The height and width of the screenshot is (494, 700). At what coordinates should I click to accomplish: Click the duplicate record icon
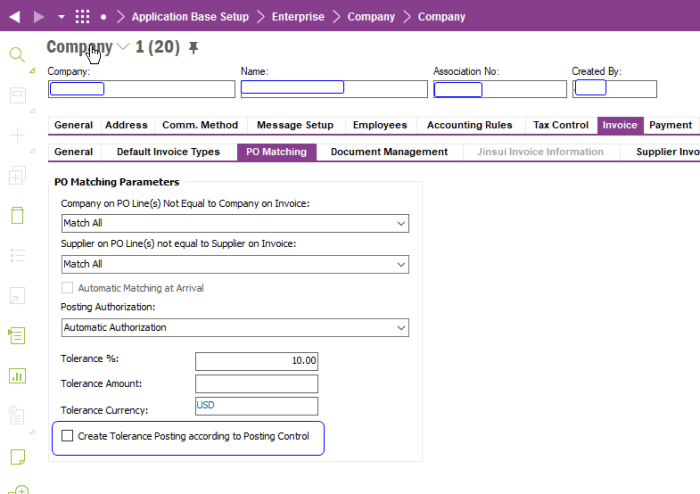click(x=17, y=175)
